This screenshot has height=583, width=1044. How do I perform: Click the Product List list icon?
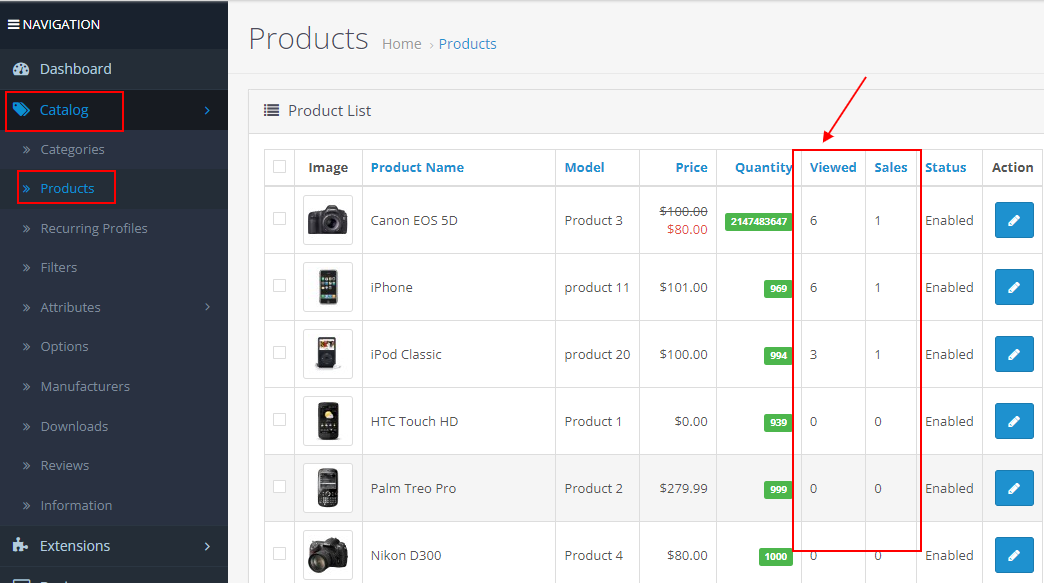point(271,110)
